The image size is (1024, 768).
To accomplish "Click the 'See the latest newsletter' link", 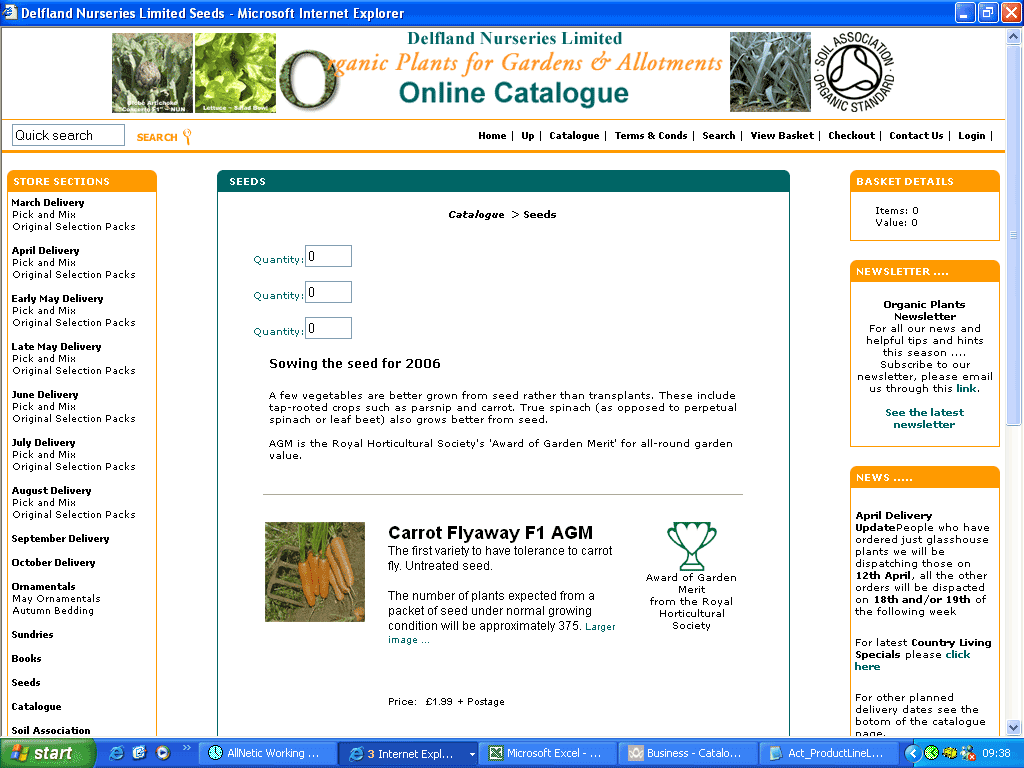I will (924, 418).
